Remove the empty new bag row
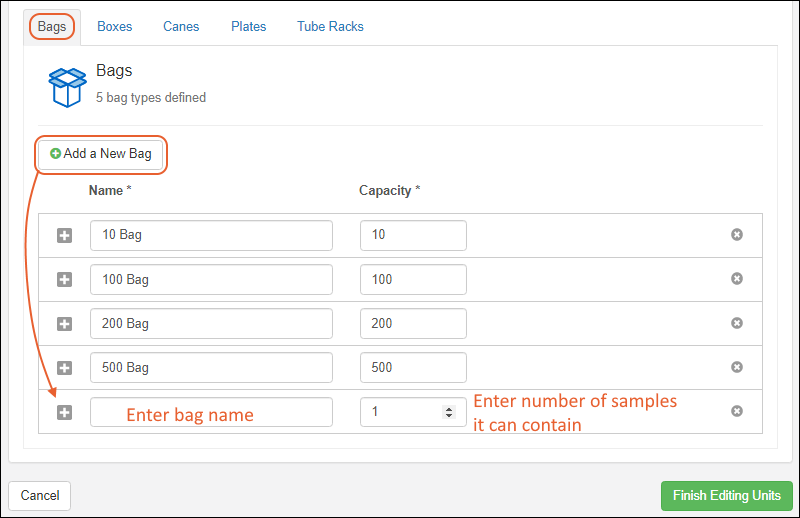Viewport: 800px width, 518px height. click(737, 411)
